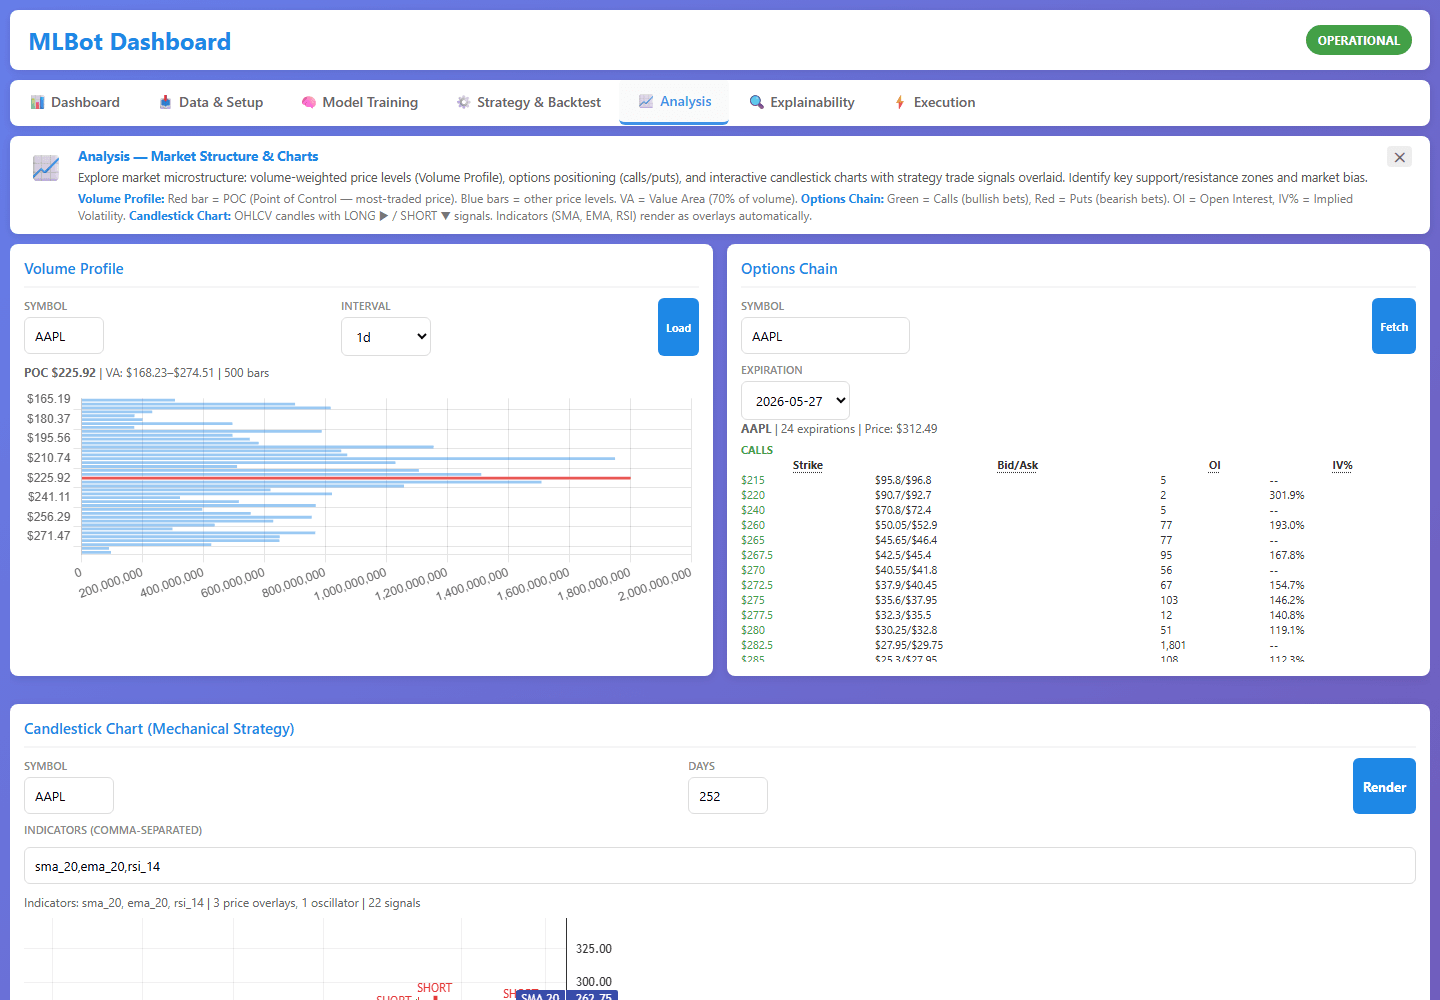
Task: Select the $267.5 call strike
Action: click(x=757, y=555)
